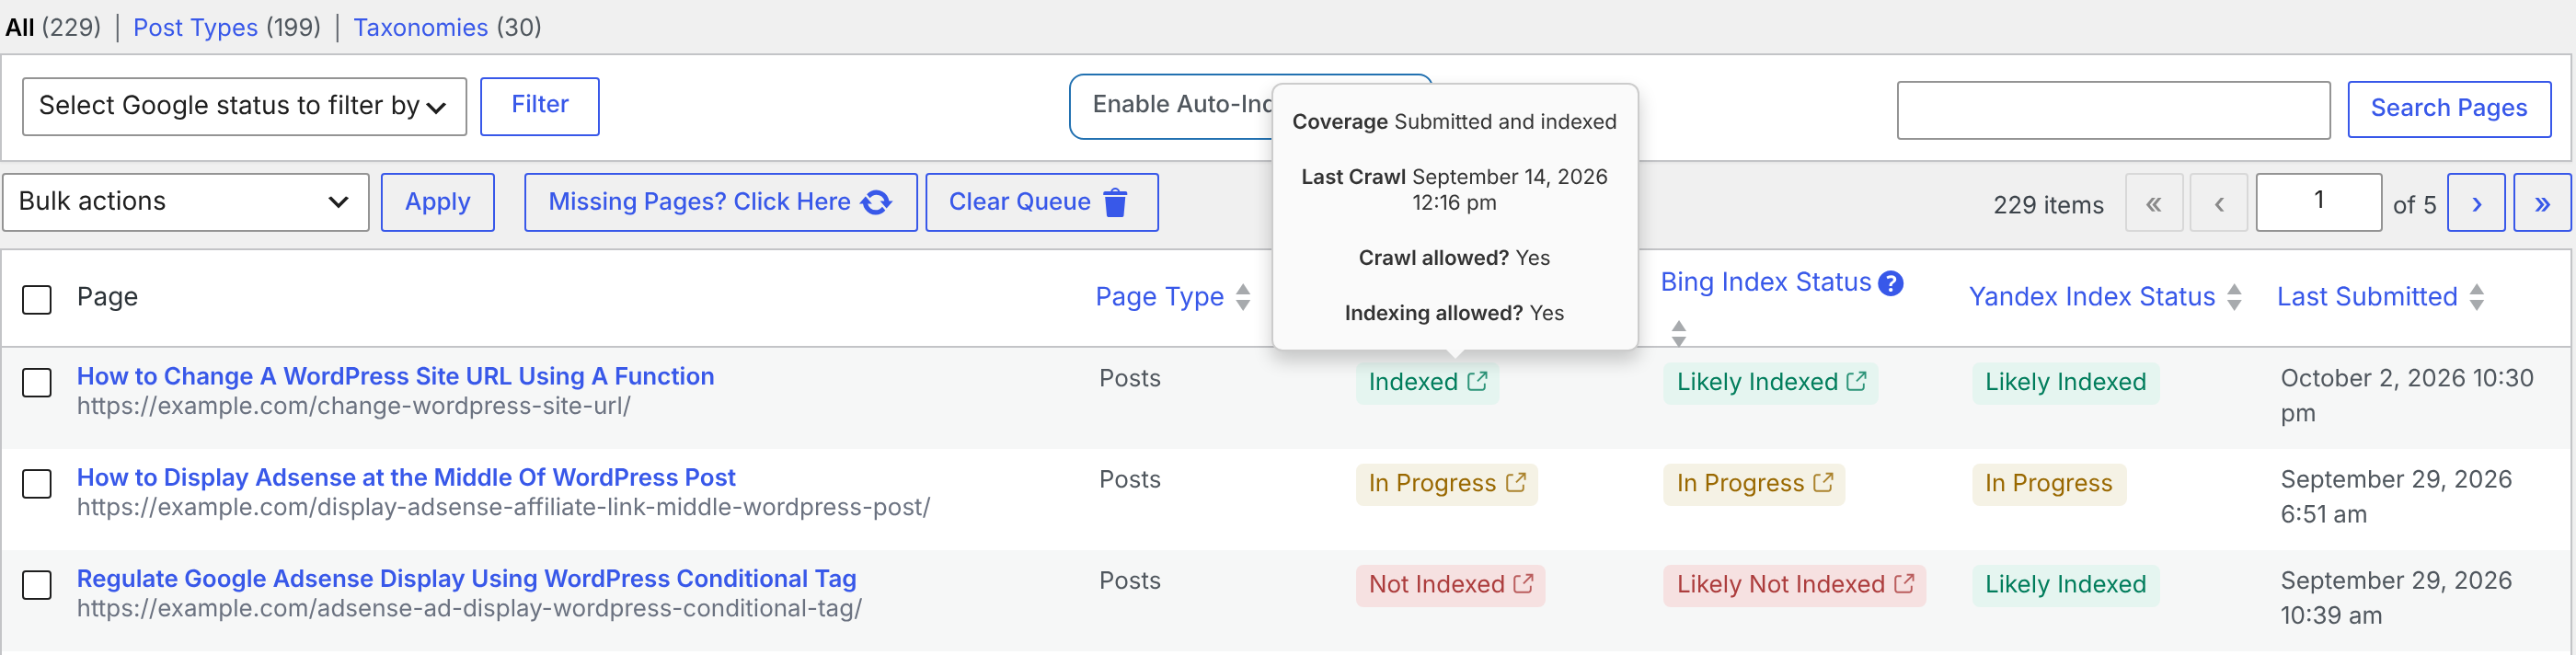Click the Apply bulk action button
Screen dimensions: 2576x655
(x=437, y=202)
